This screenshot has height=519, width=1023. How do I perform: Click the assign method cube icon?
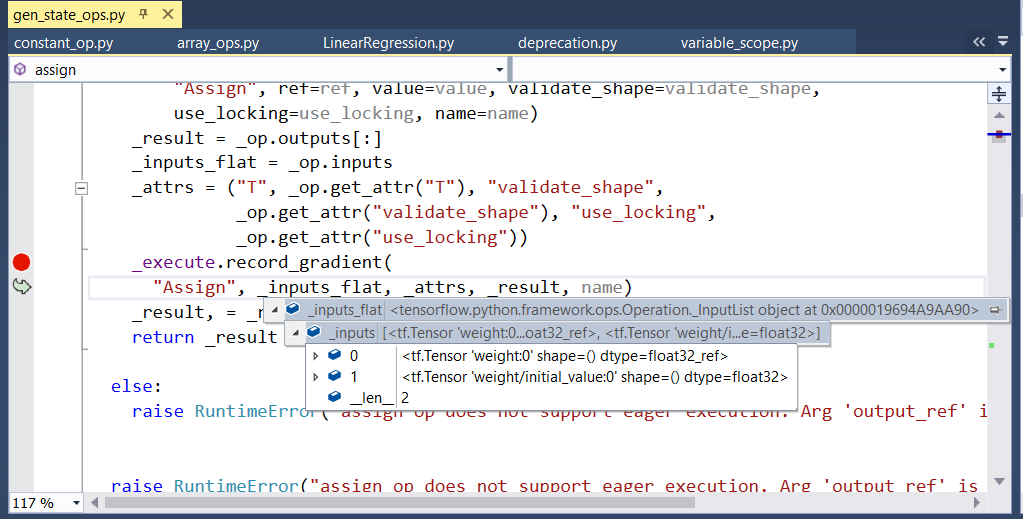(x=20, y=69)
